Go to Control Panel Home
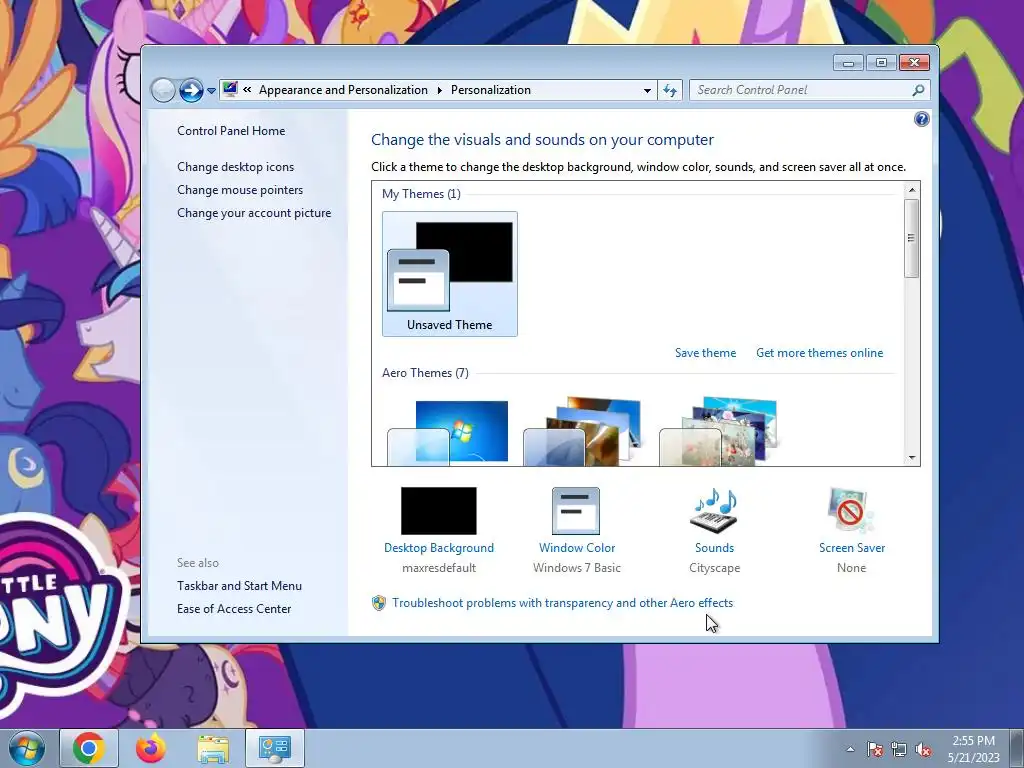Viewport: 1024px width, 768px height. coord(231,131)
